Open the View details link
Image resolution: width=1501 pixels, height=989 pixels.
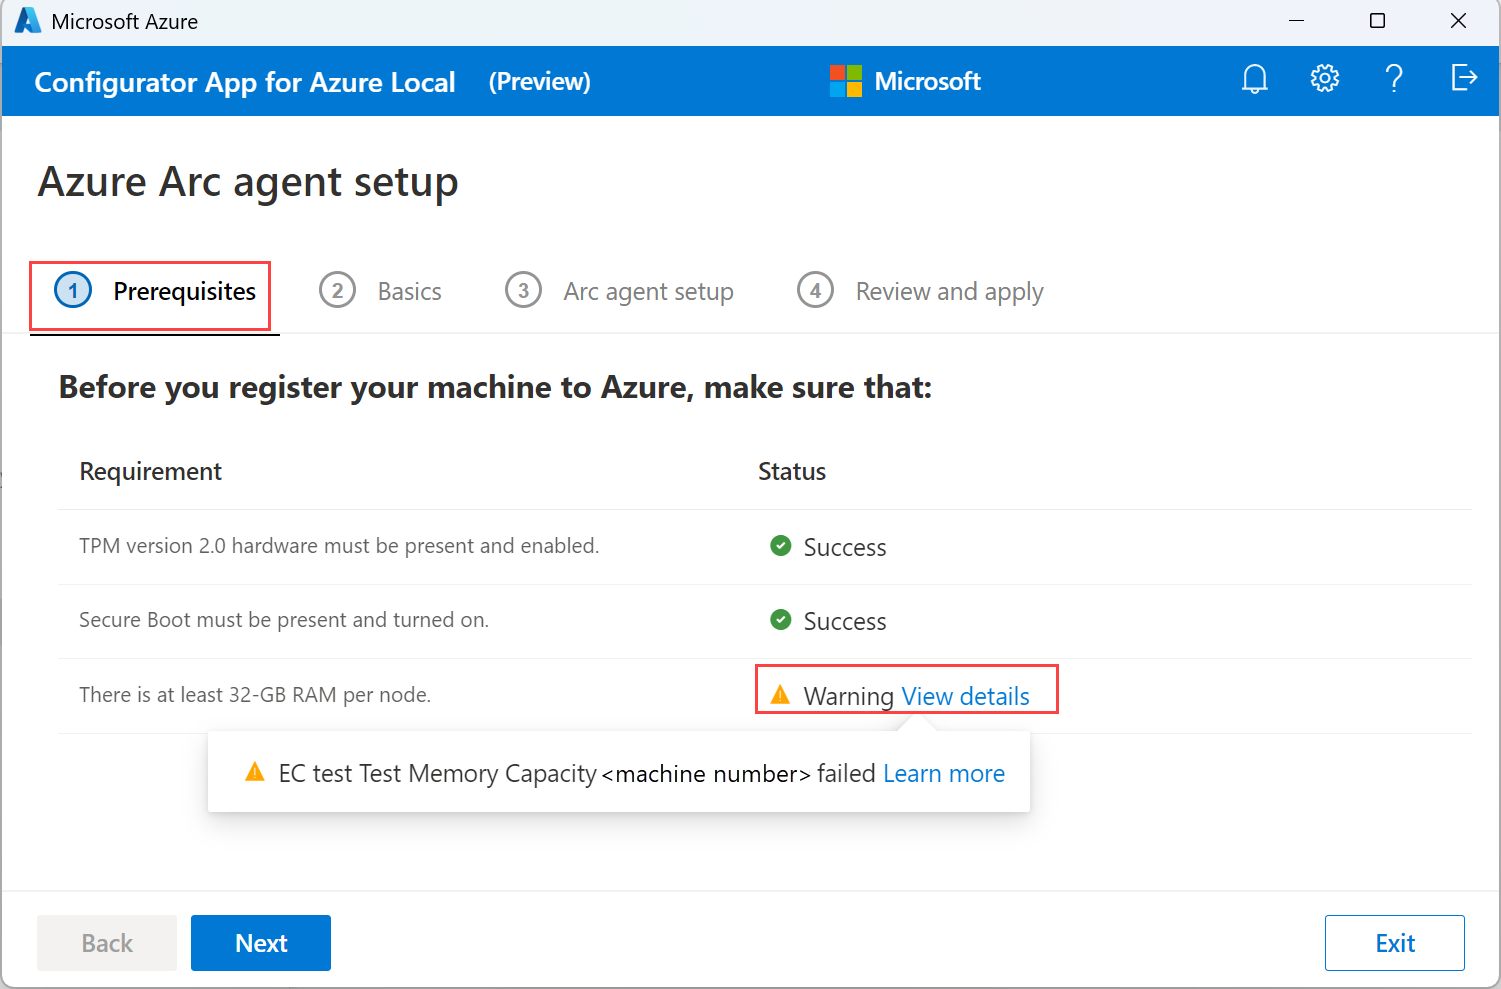click(965, 696)
